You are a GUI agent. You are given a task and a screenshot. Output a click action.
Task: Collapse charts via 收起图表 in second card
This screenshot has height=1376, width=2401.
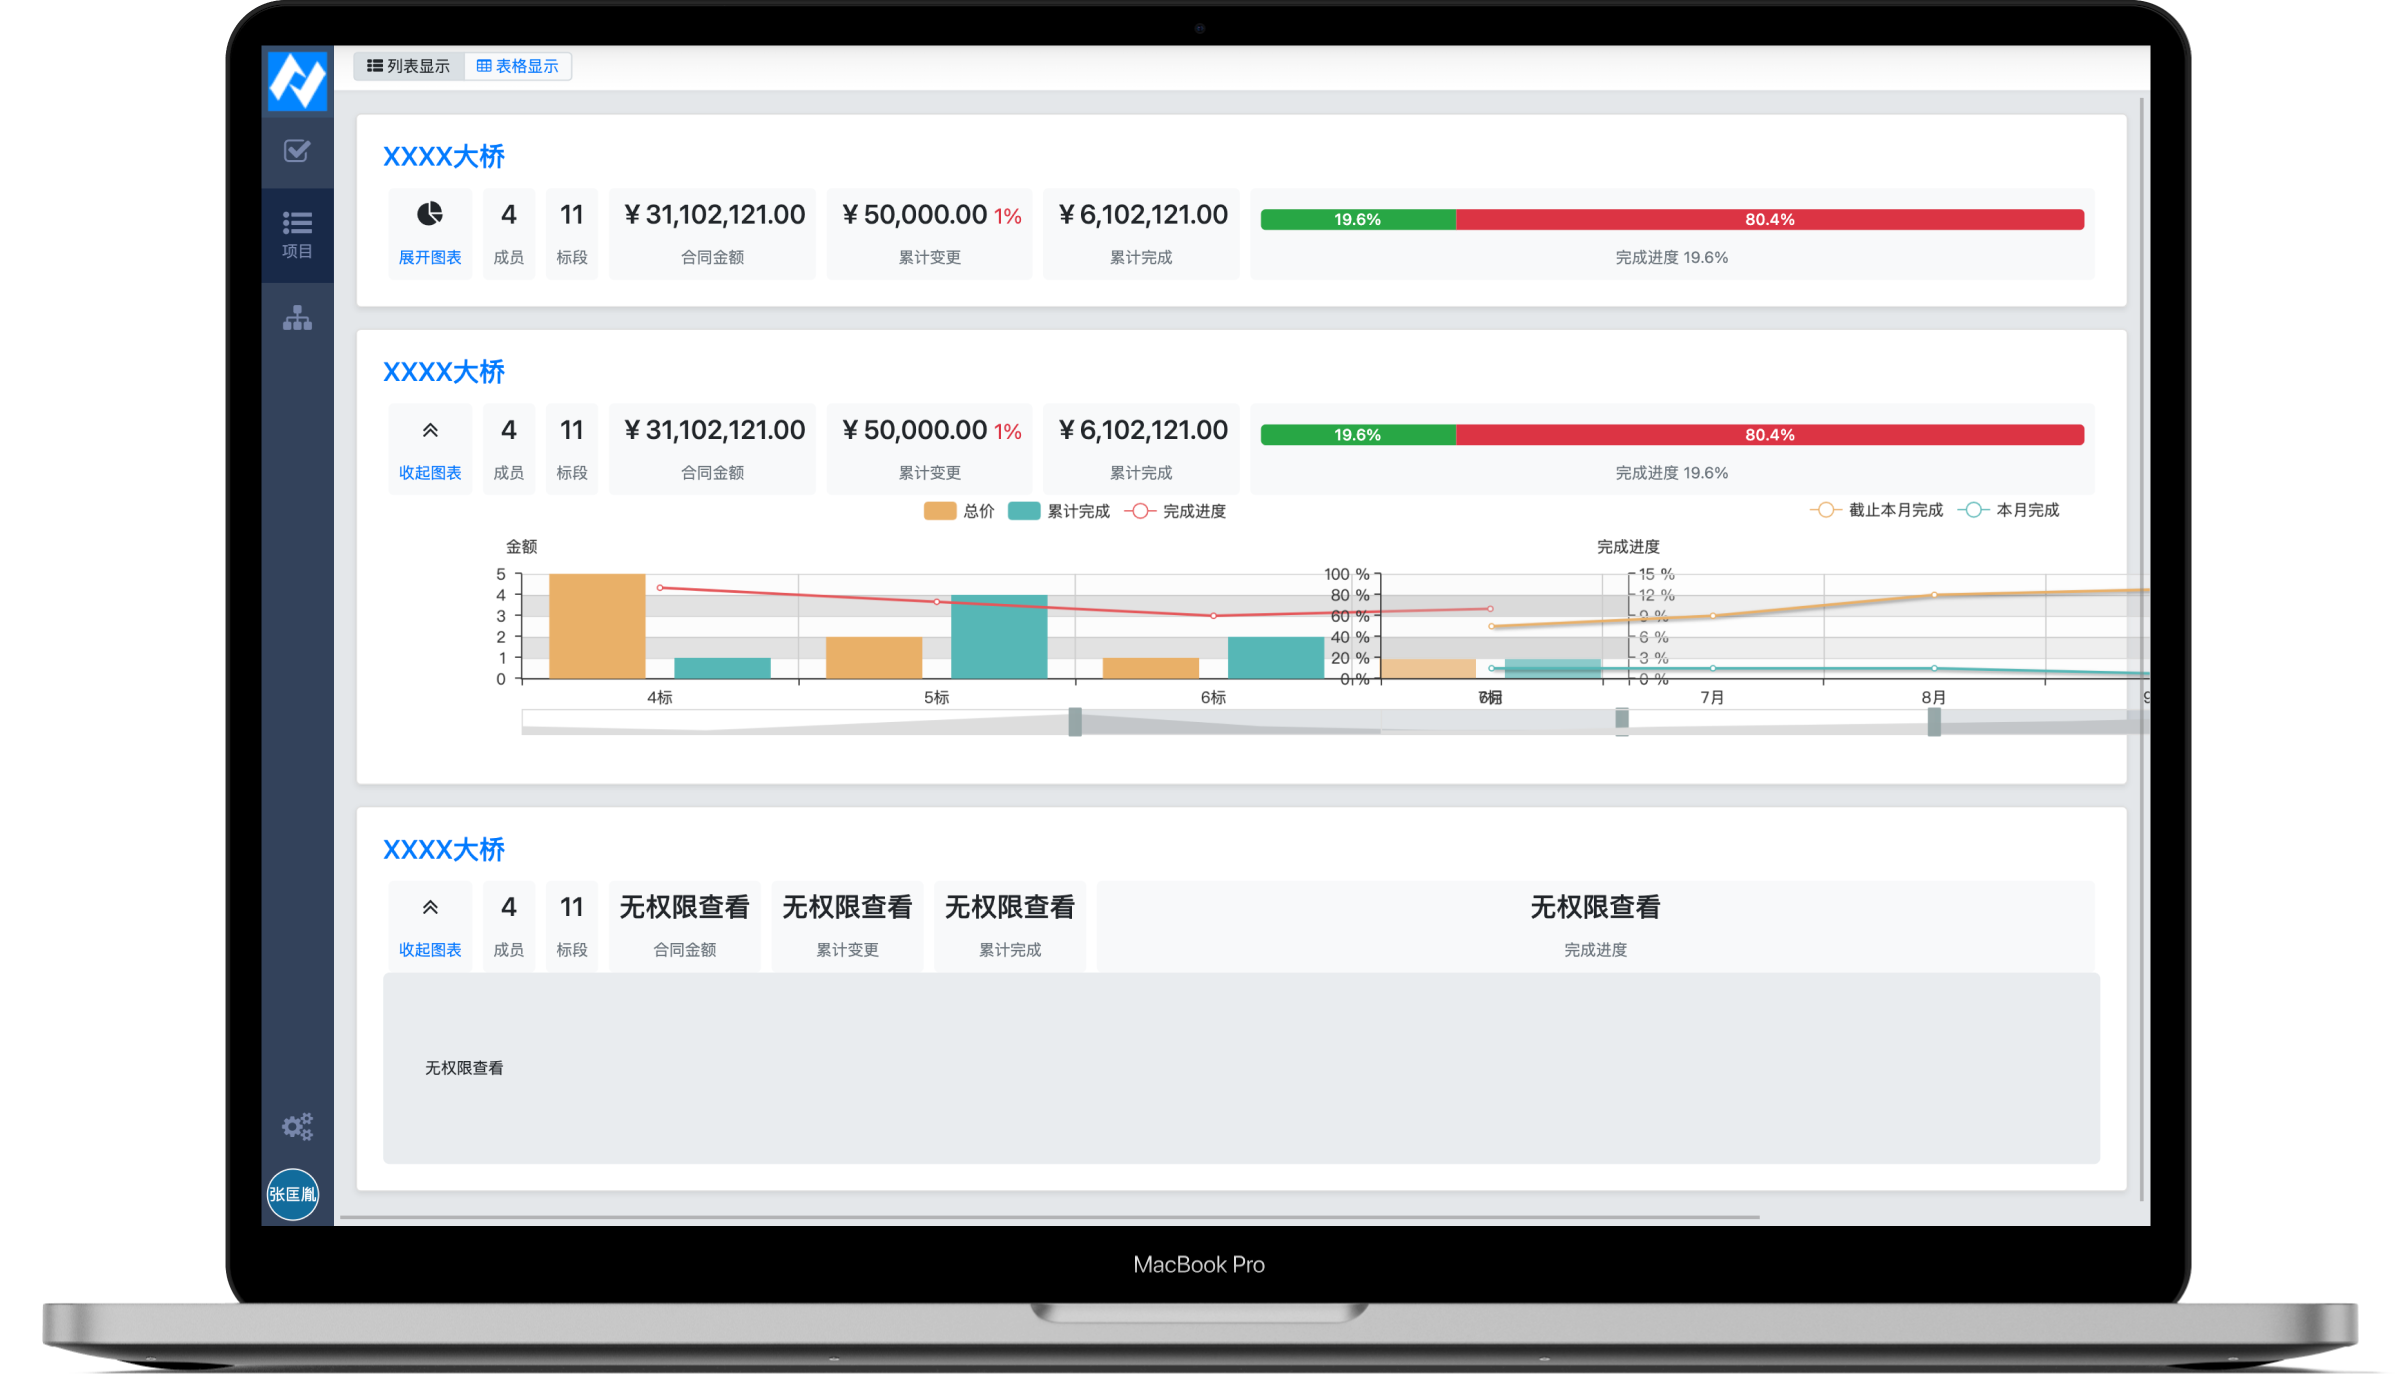pyautogui.click(x=430, y=472)
